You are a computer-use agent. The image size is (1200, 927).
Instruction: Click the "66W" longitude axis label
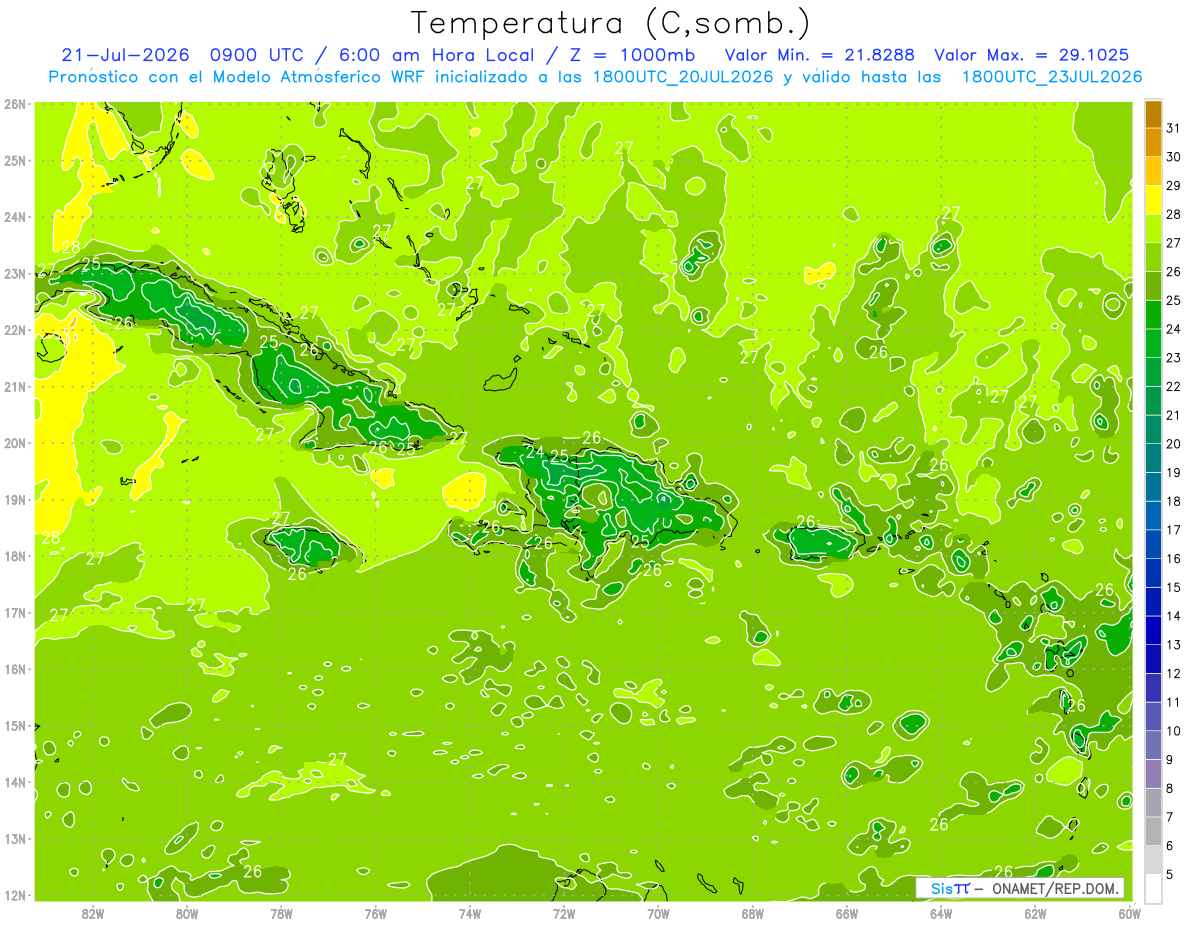[847, 912]
